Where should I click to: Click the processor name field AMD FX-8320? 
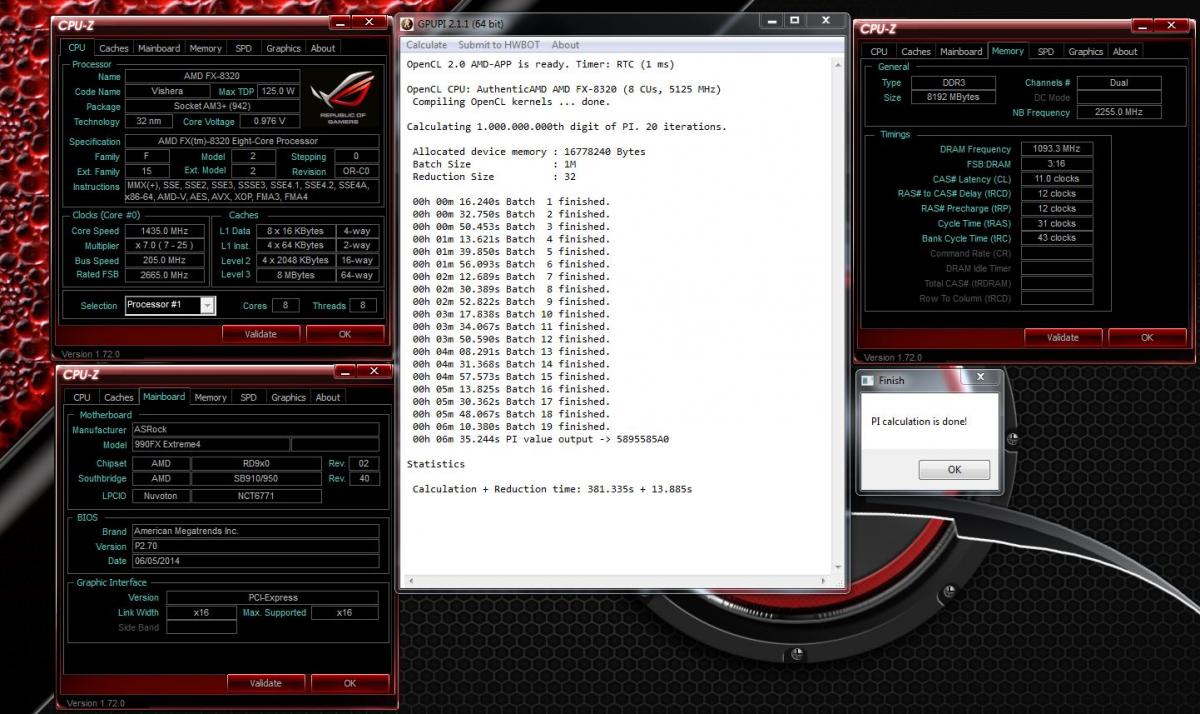(211, 77)
